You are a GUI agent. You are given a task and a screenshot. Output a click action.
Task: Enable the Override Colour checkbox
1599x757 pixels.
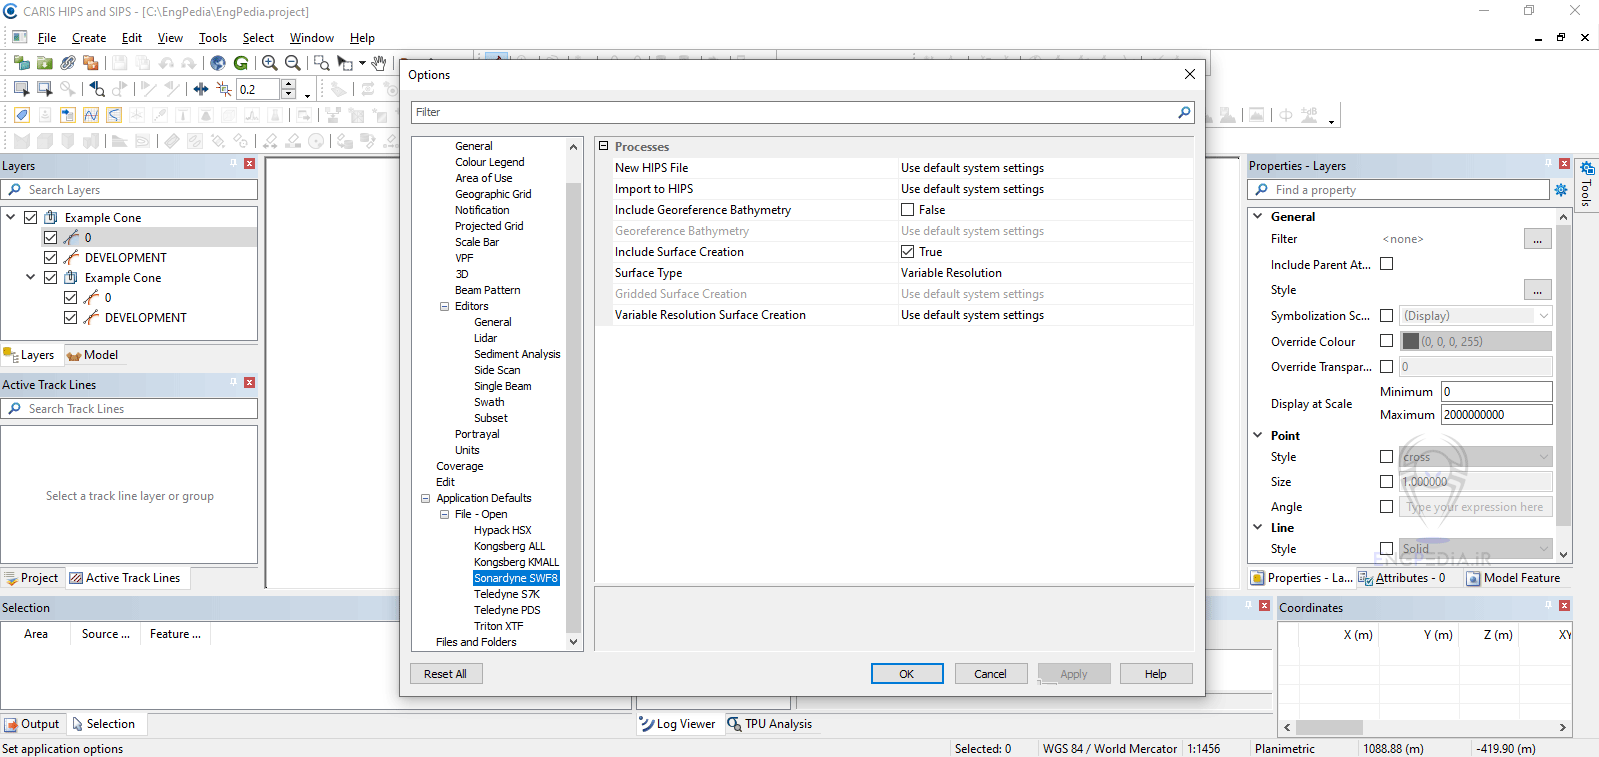point(1386,341)
